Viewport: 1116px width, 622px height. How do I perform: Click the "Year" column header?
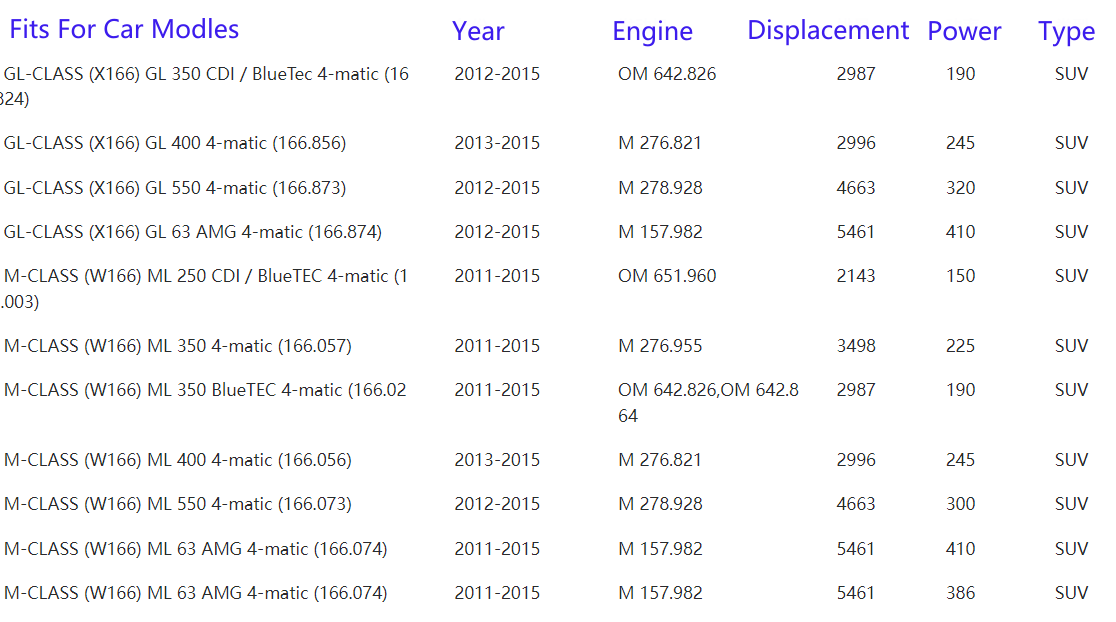pyautogui.click(x=478, y=31)
